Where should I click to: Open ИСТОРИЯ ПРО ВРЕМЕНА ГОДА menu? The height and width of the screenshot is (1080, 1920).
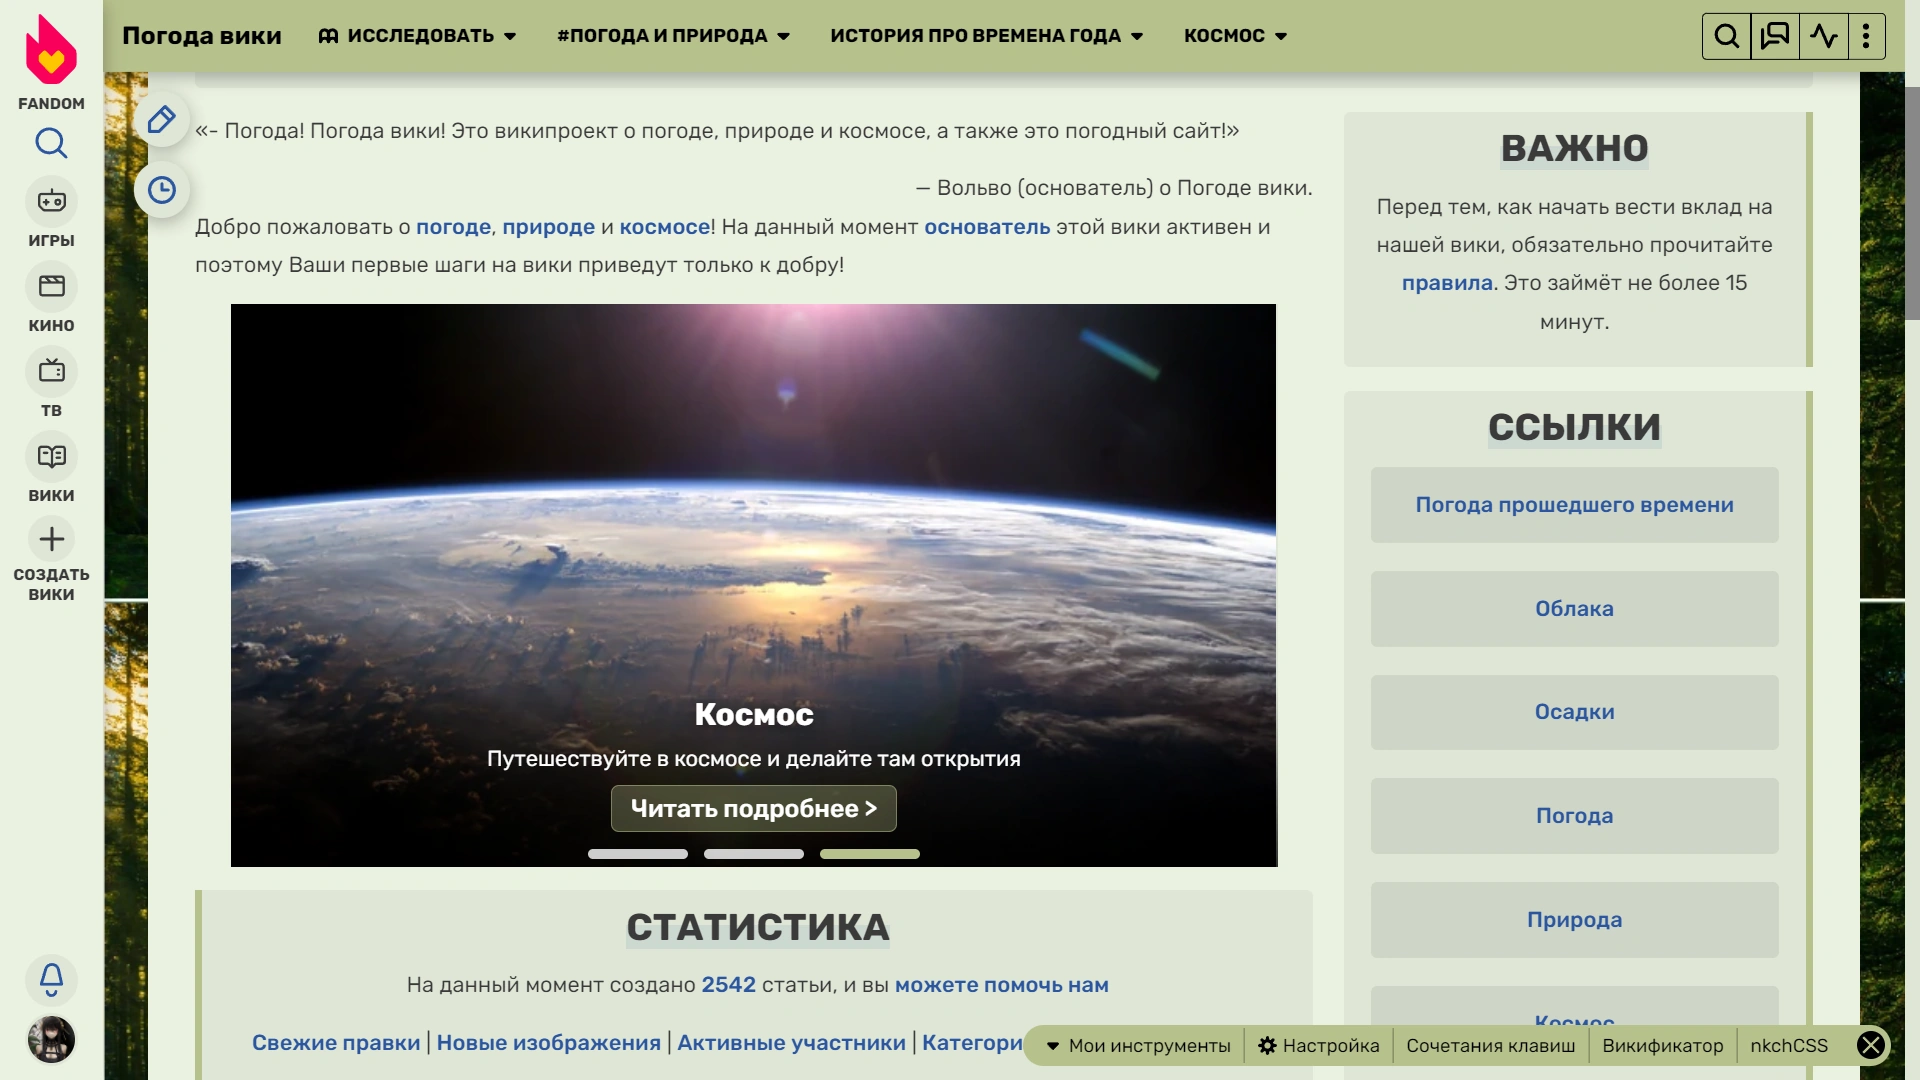[986, 36]
